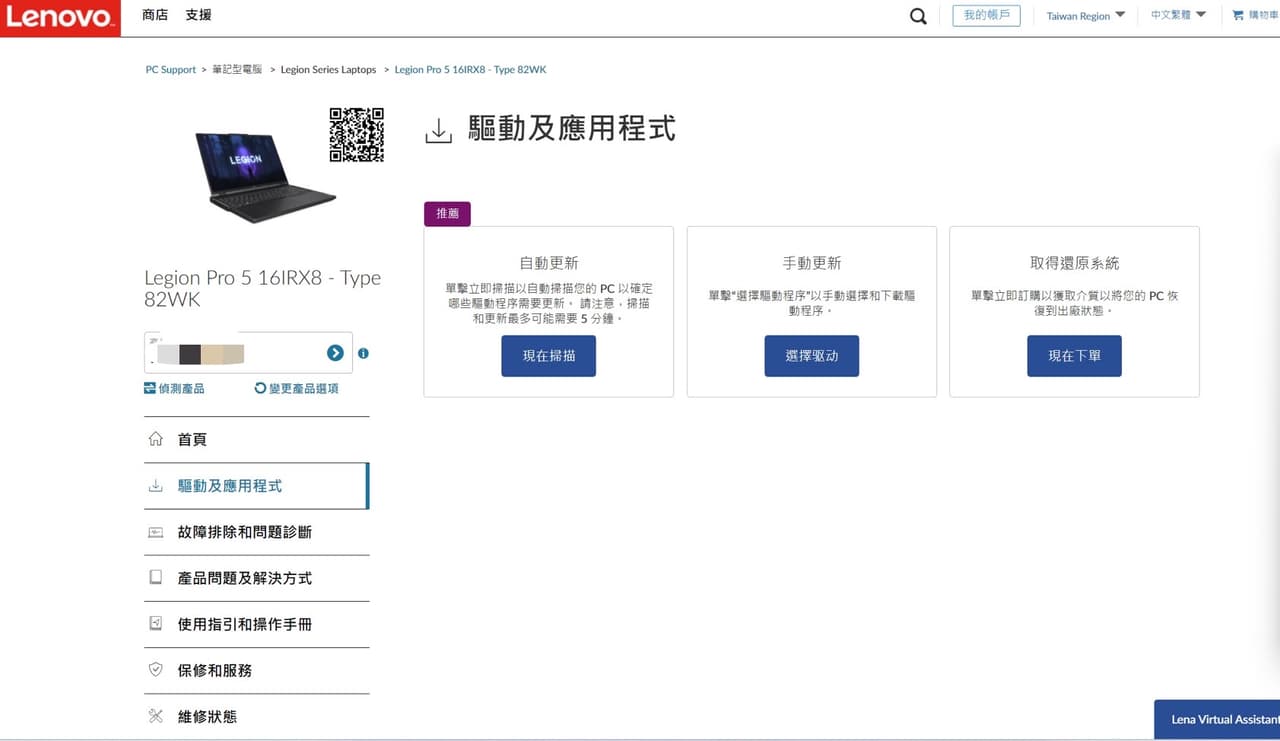
Task: Submit serial number with arrow button
Action: pyautogui.click(x=335, y=353)
